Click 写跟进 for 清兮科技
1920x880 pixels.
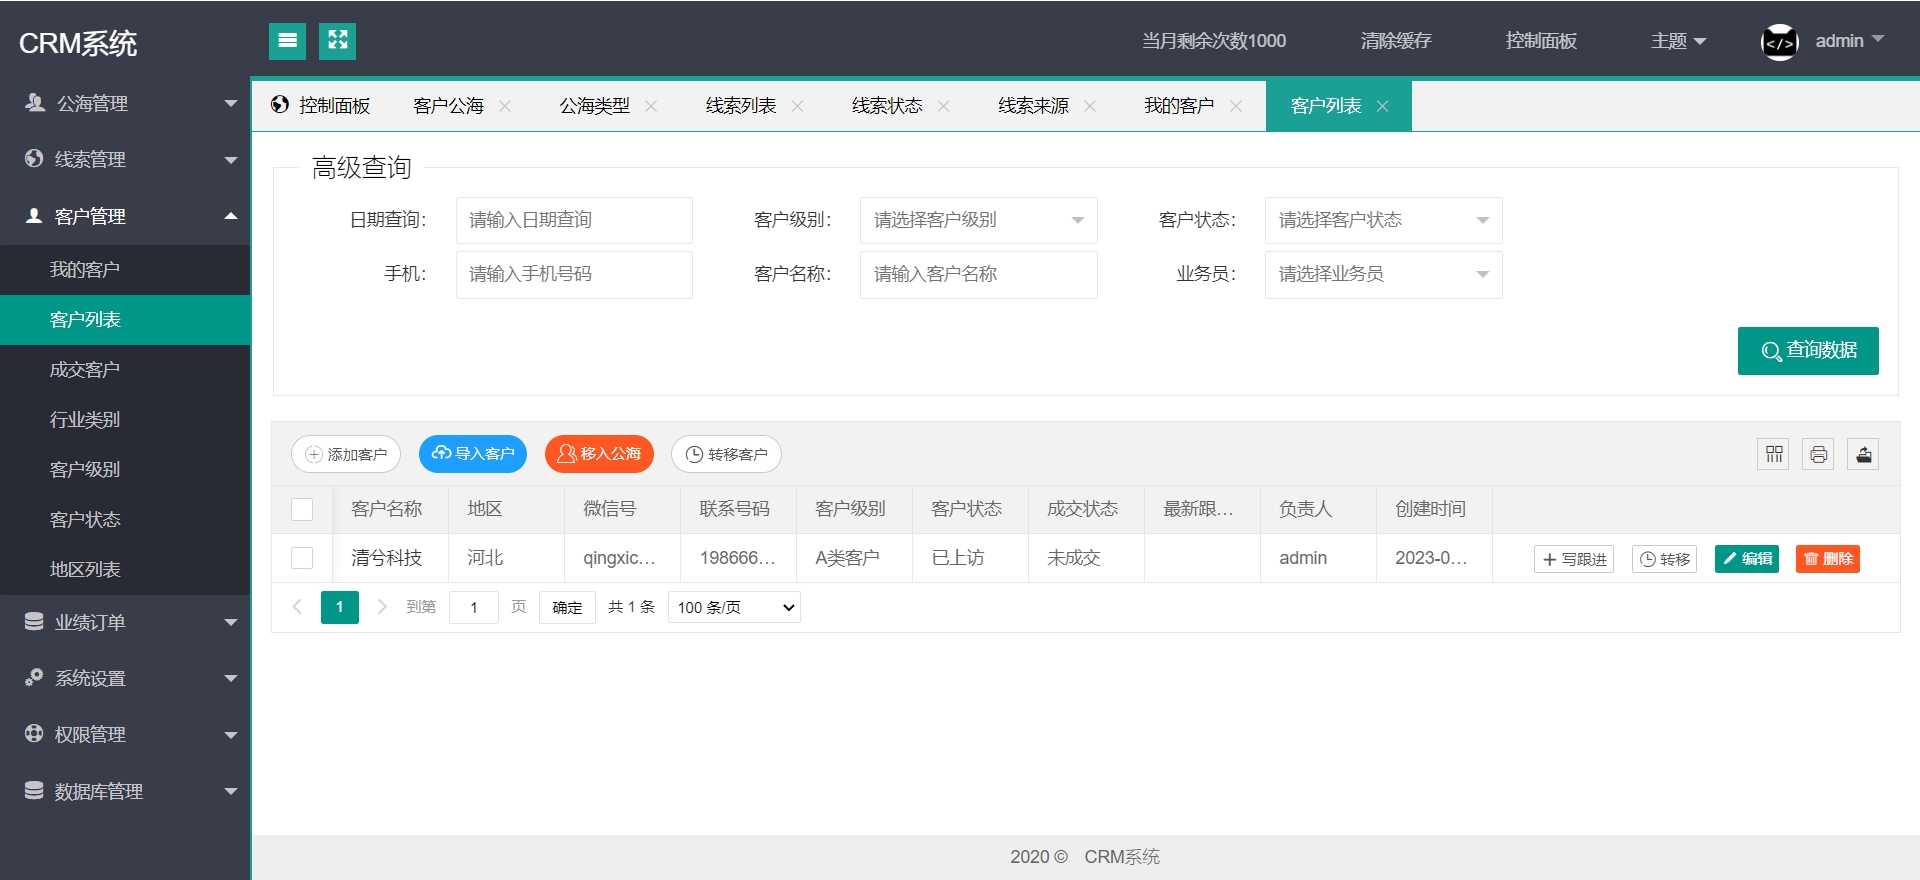point(1574,559)
